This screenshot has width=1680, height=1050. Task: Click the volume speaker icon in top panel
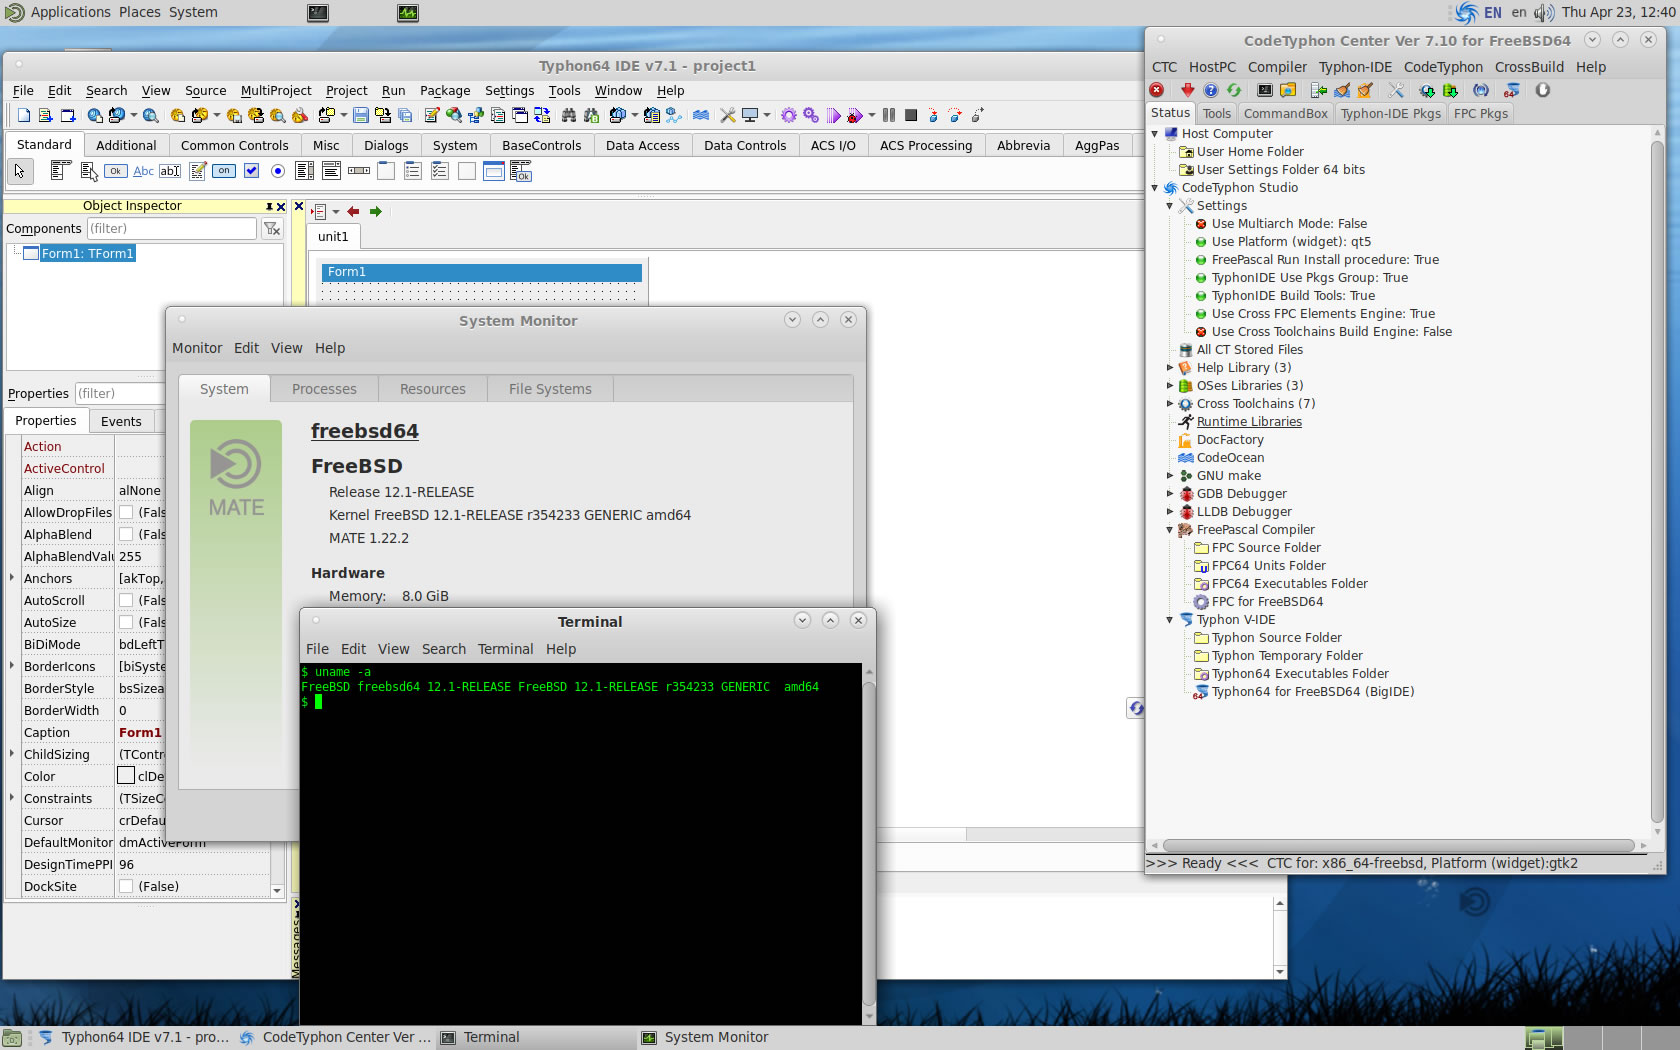point(1544,12)
